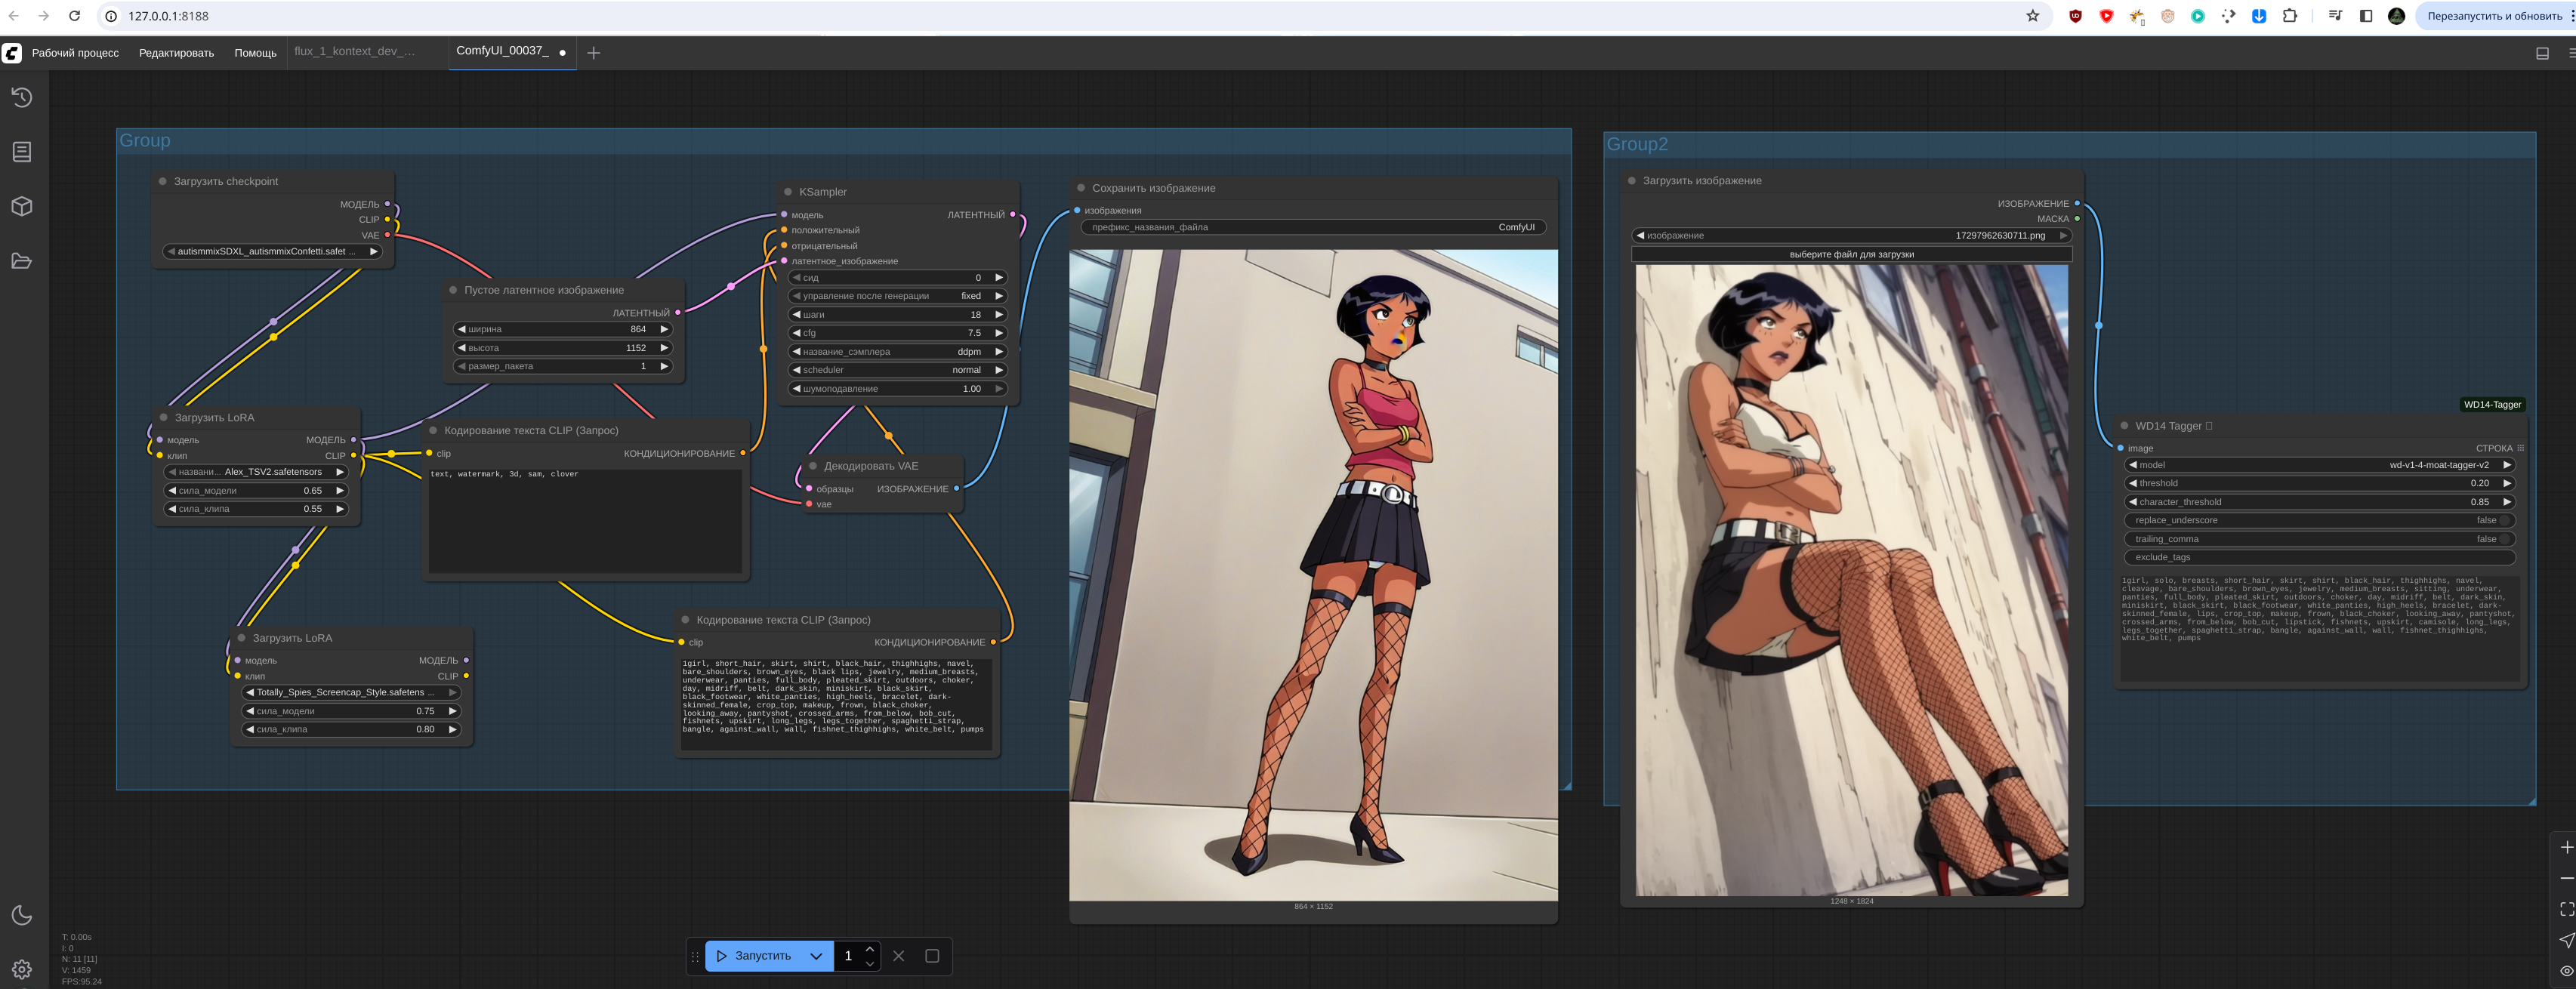Reload the page in browser

coord(74,16)
